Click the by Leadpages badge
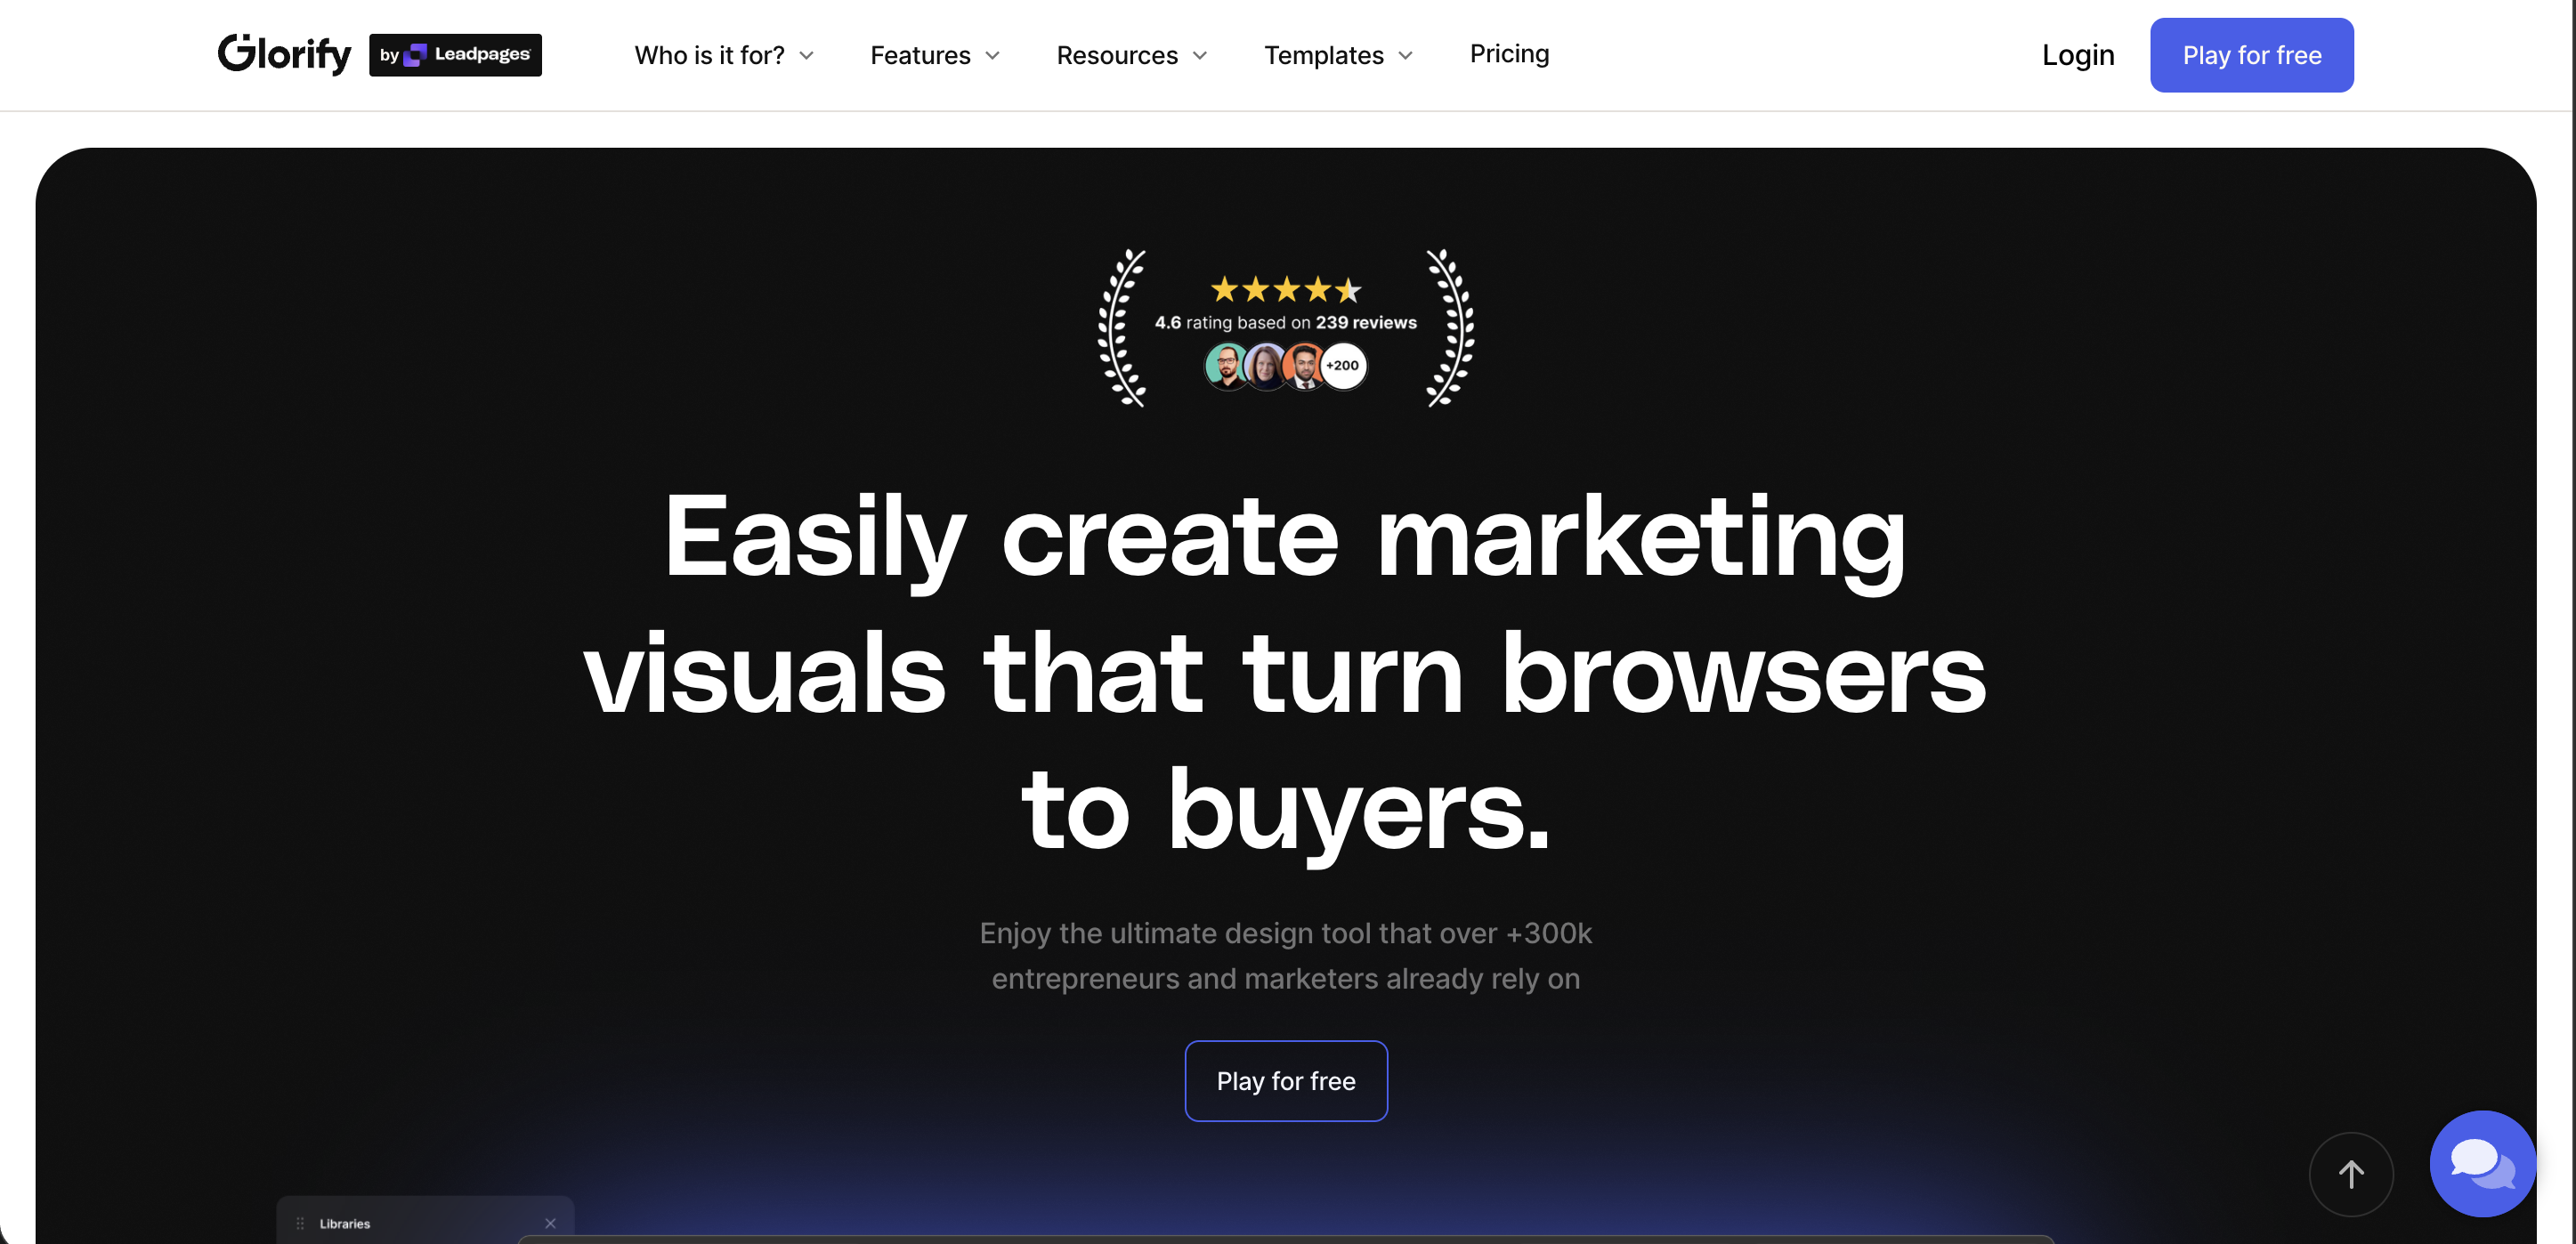 (x=455, y=55)
